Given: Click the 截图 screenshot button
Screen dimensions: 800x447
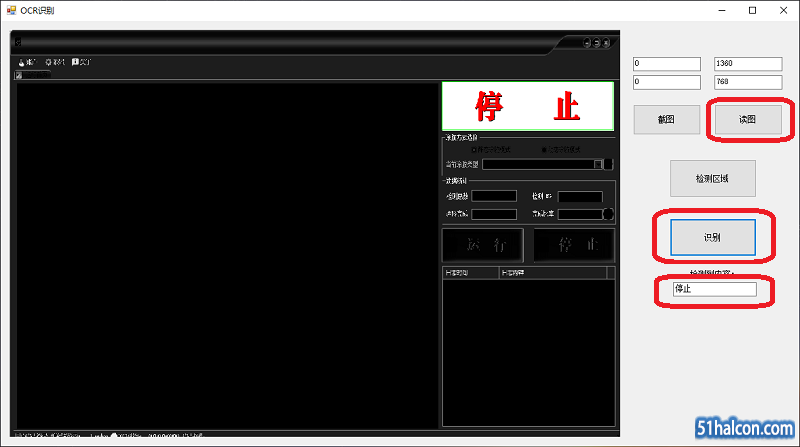Looking at the screenshot, I should [x=666, y=119].
